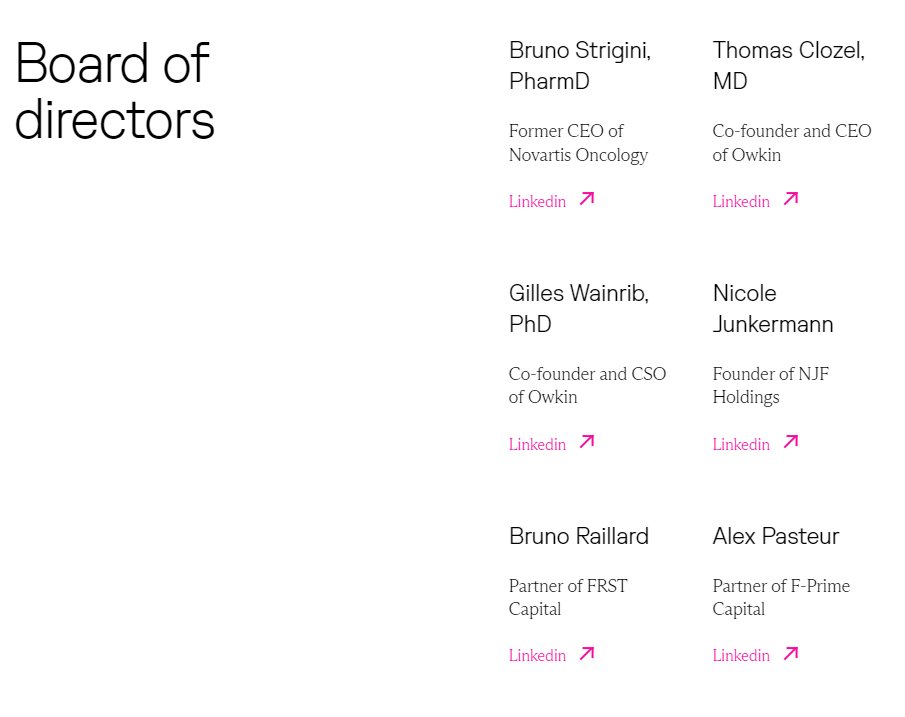The height and width of the screenshot is (717, 905).
Task: Visit Nicole Junkermann's Linkedin text link
Action: [x=741, y=445]
